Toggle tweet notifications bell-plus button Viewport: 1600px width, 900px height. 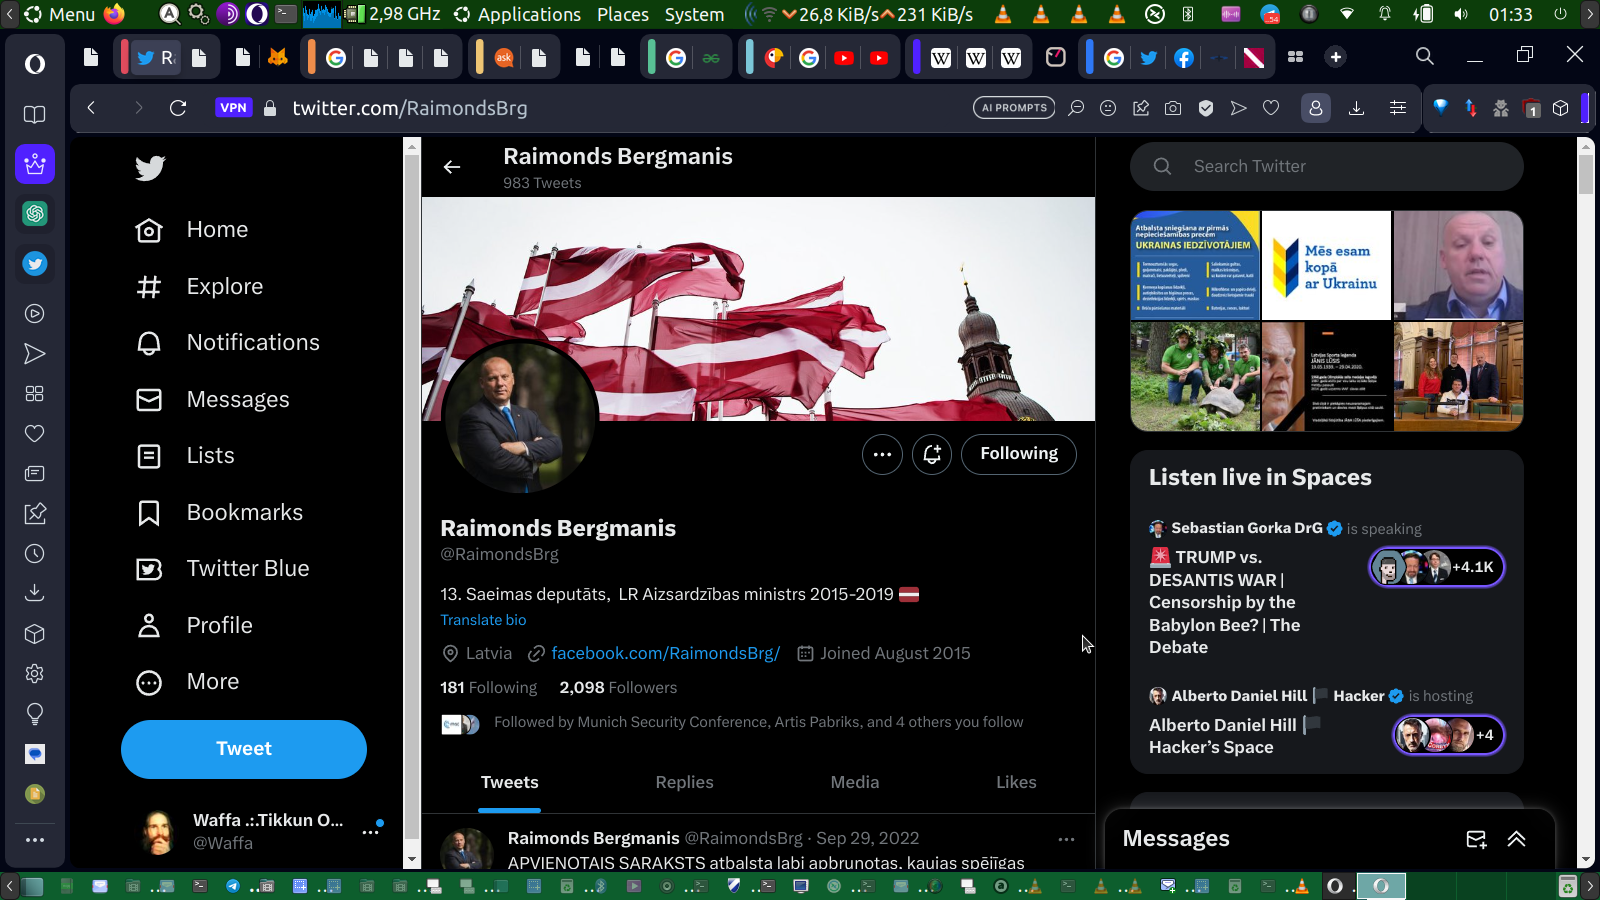pos(932,454)
